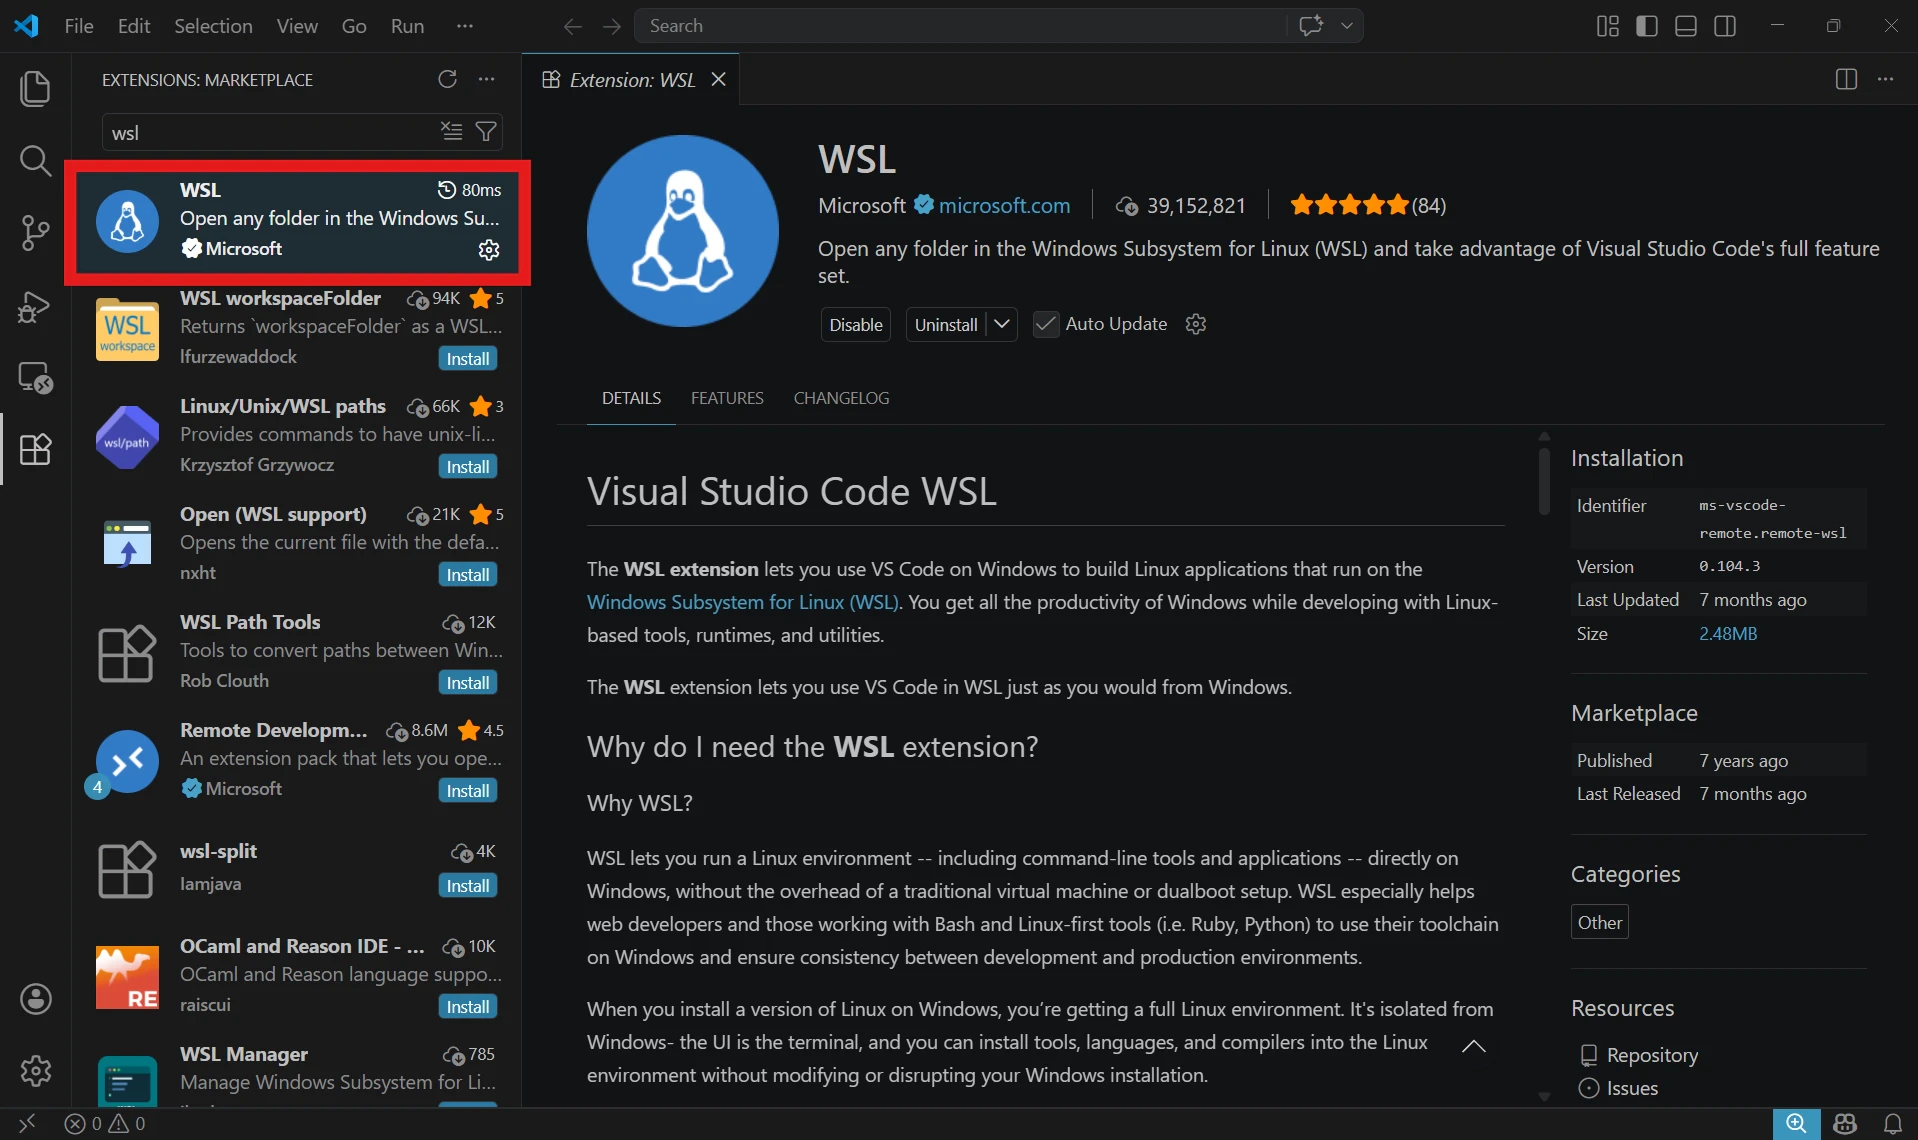Select the Extensions view icon
This screenshot has width=1918, height=1140.
coord(35,450)
